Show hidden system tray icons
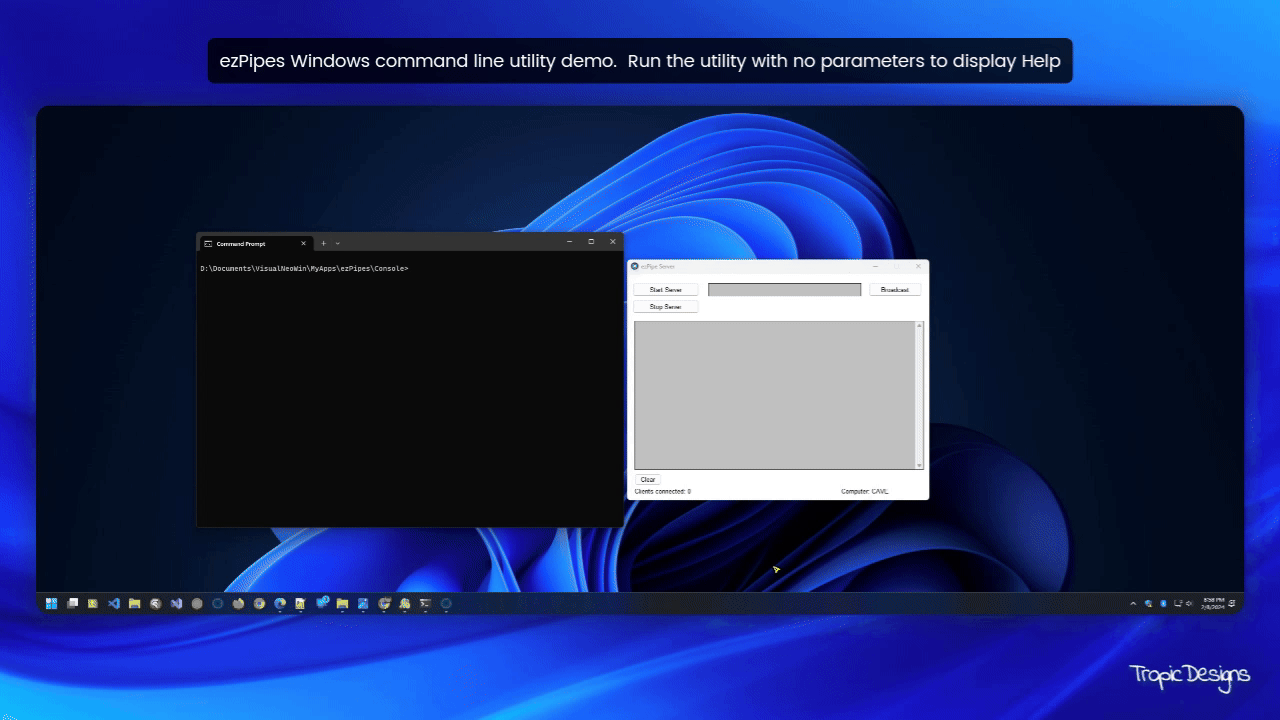The image size is (1280, 720). [x=1133, y=604]
